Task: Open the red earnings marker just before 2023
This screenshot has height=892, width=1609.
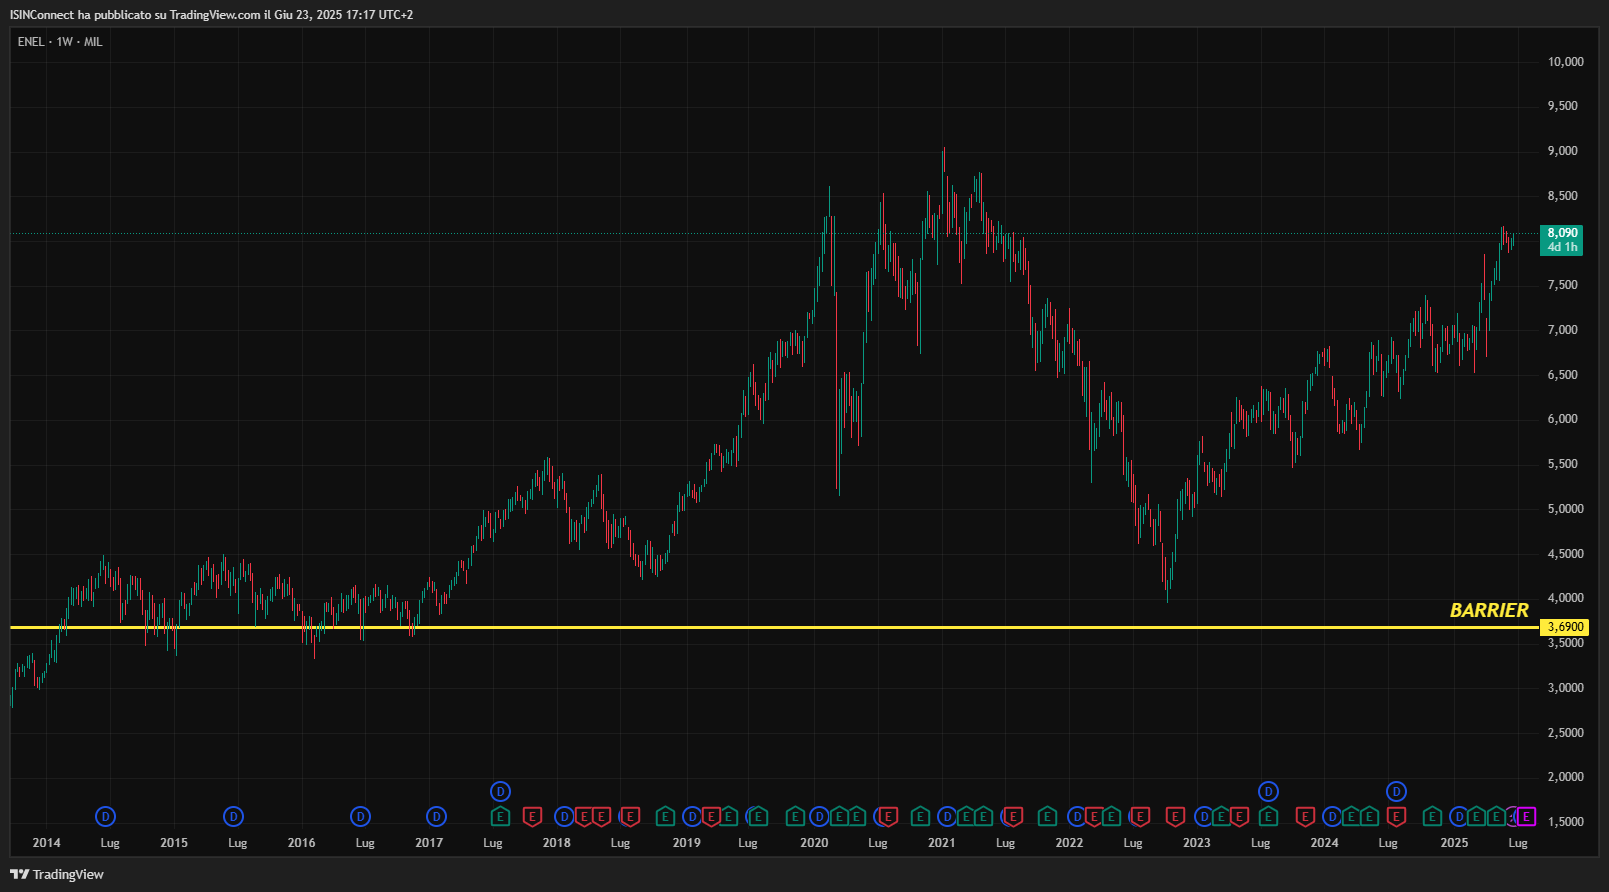Action: point(1175,817)
